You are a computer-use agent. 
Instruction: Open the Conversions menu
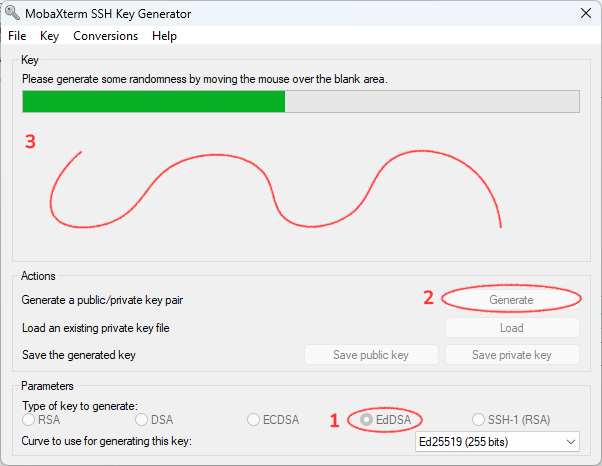(105, 35)
